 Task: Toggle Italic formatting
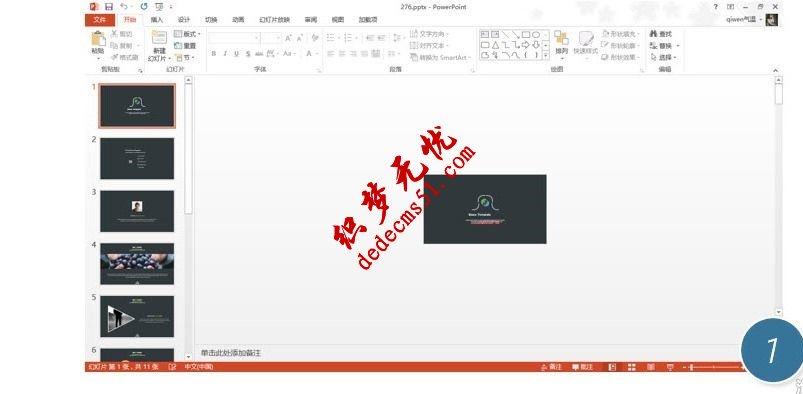click(x=225, y=53)
